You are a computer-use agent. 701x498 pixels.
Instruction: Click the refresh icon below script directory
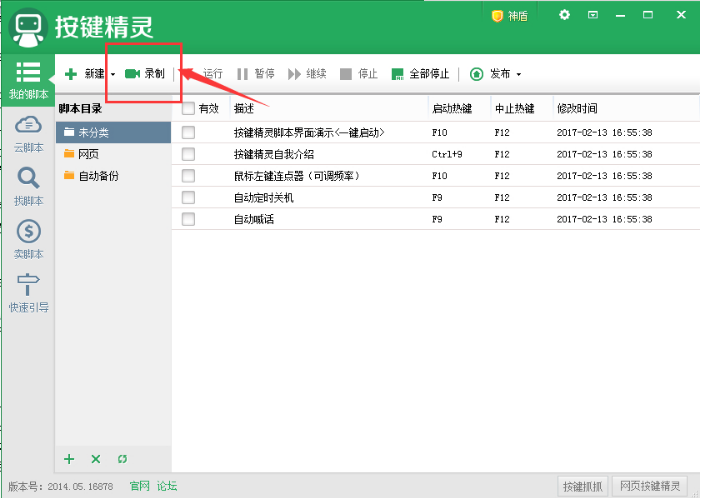122,459
